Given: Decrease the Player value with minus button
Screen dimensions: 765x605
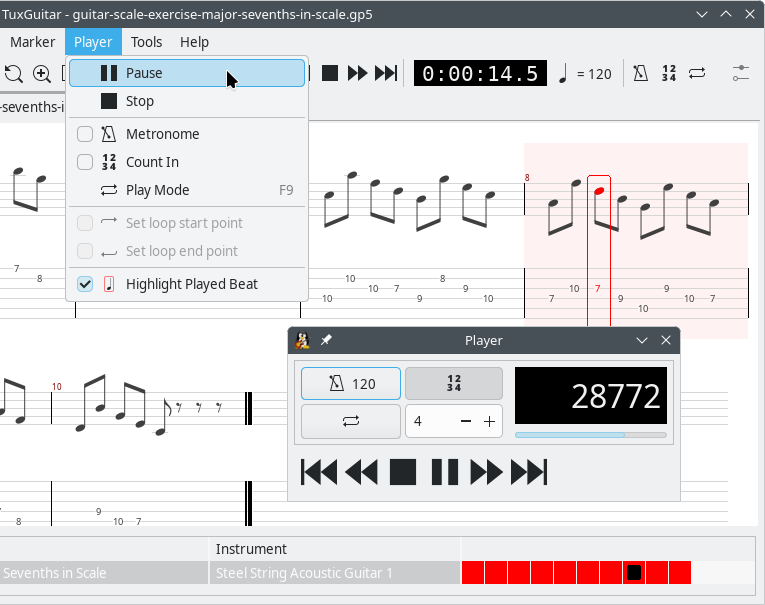Looking at the screenshot, I should [465, 422].
